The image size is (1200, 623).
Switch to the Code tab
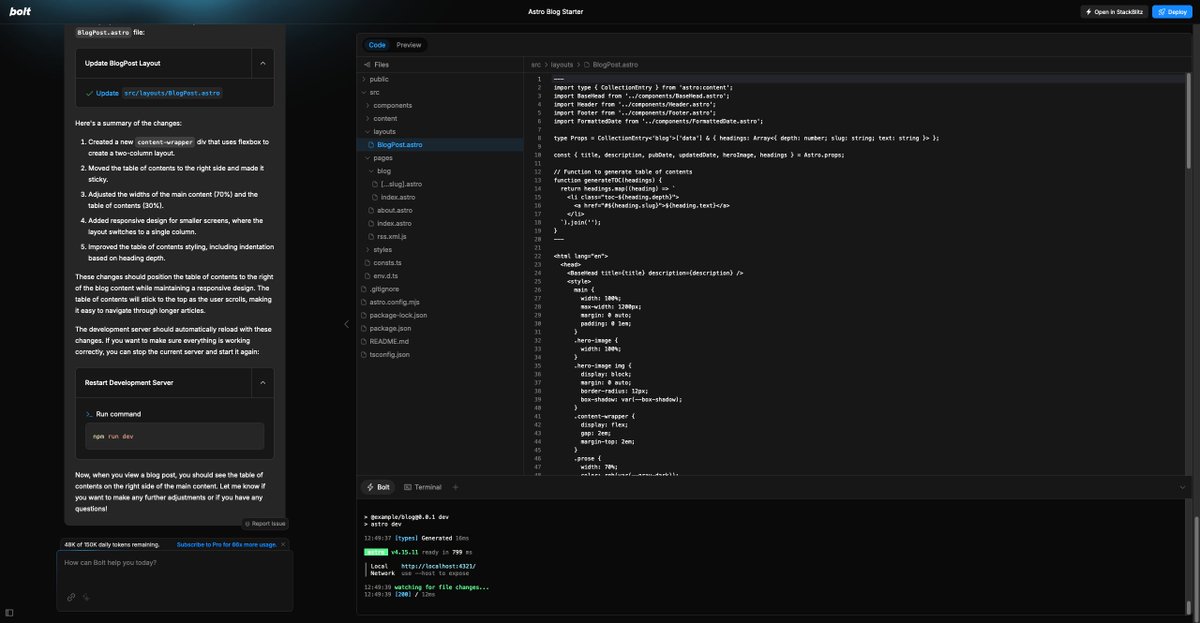[x=377, y=45]
